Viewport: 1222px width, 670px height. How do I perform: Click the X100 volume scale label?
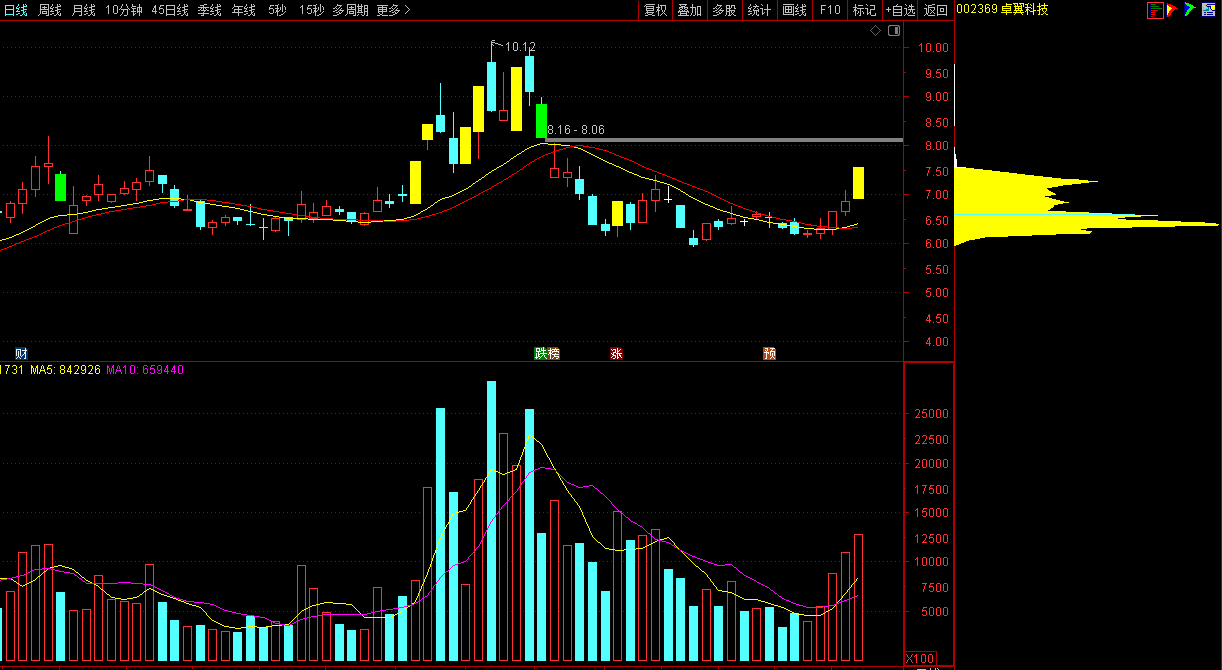(x=918, y=658)
